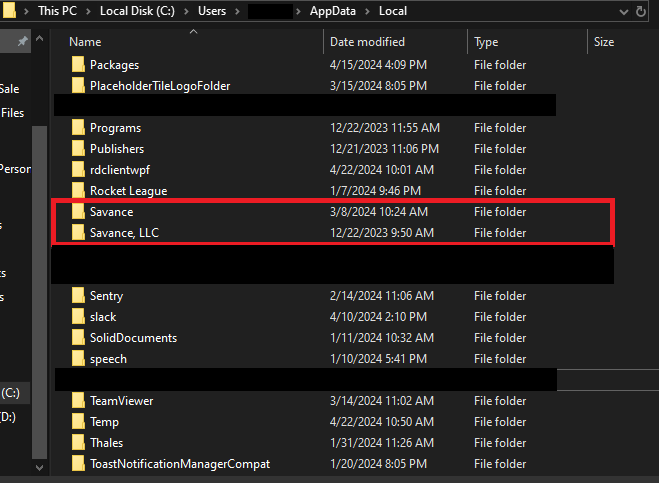Click the Rocket League folder icon

click(78, 191)
